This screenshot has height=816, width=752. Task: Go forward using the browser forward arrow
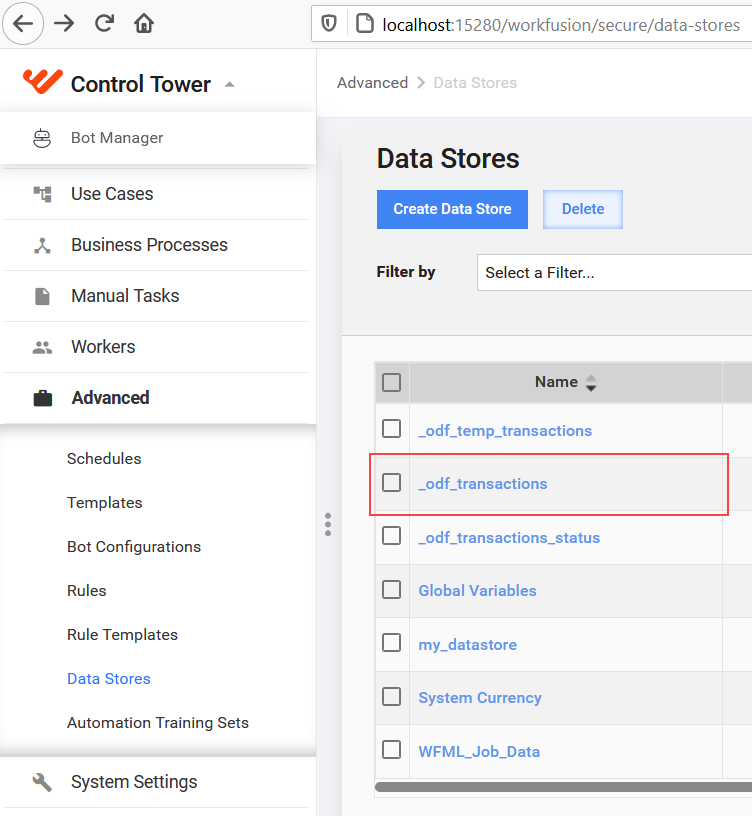(63, 24)
